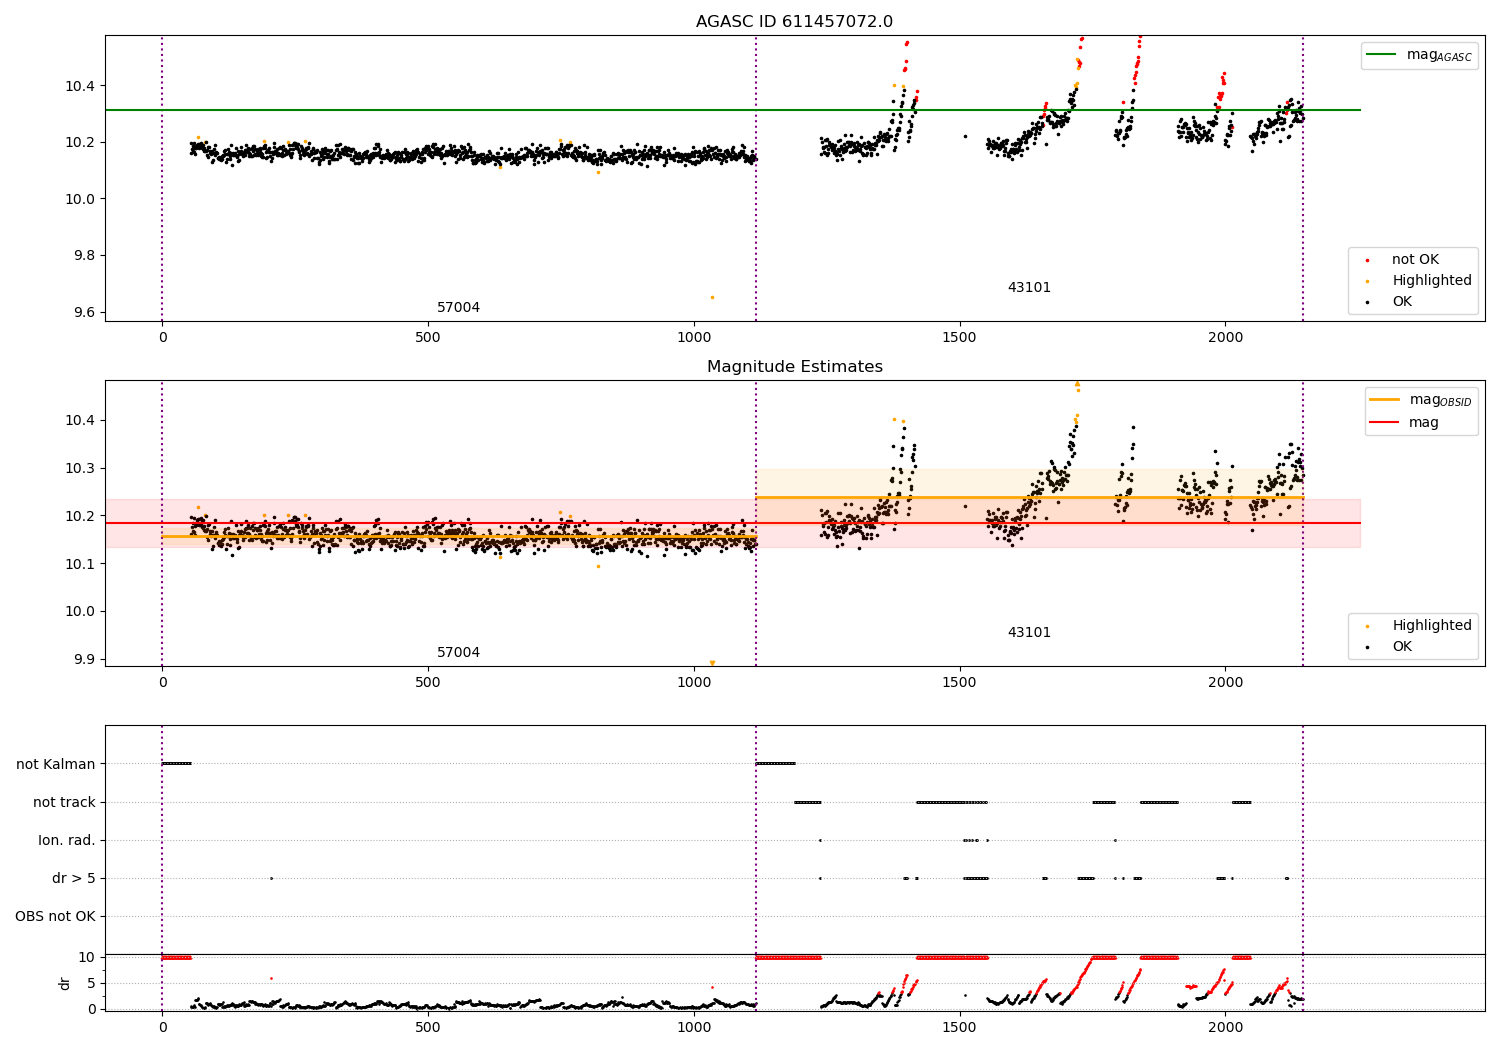The image size is (1500, 1050).
Task: Click the 'AGASC ID 611457072.0' plot title
Action: click(x=794, y=22)
